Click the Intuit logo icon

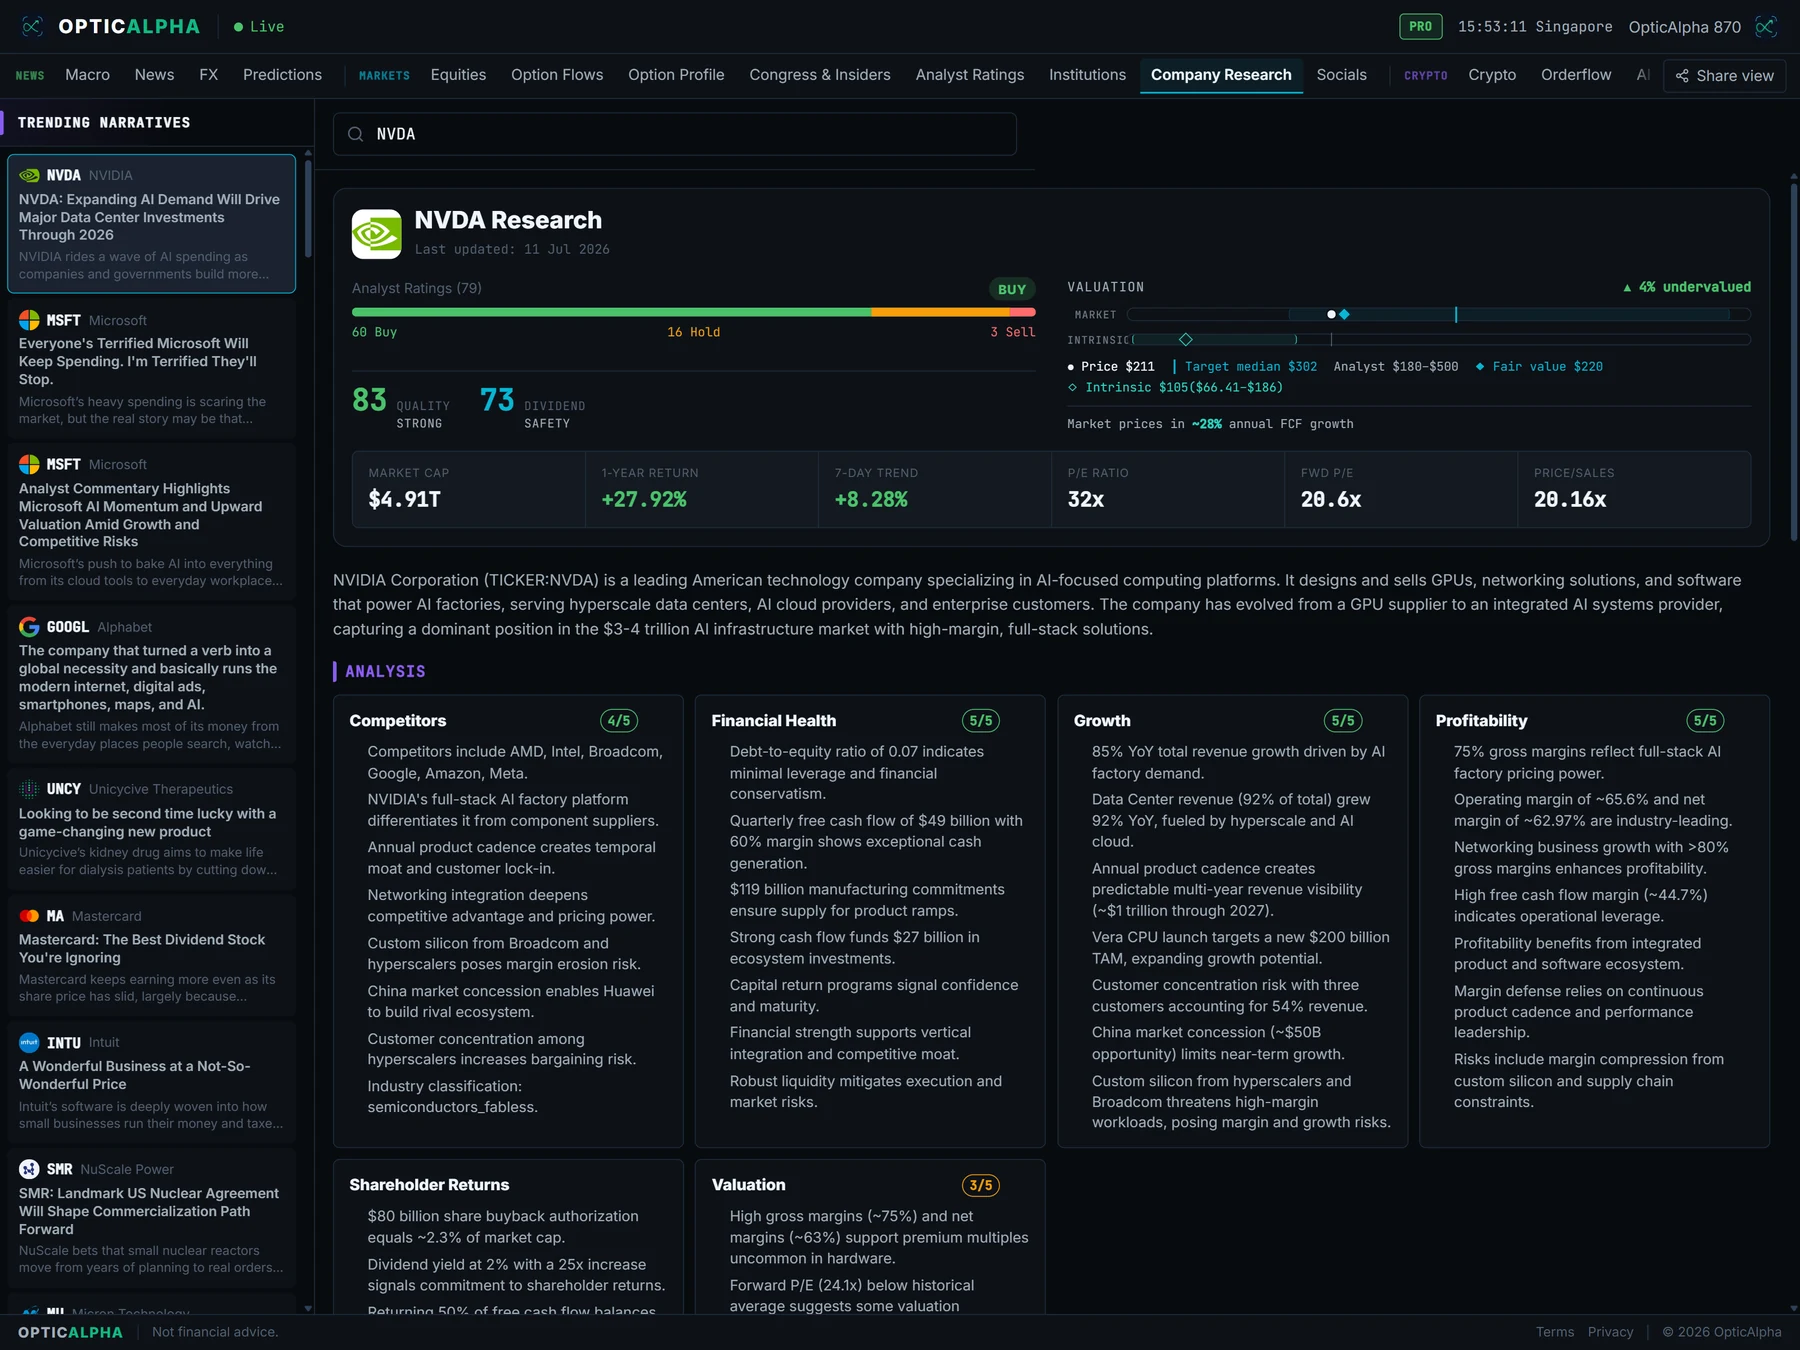click(x=29, y=1042)
